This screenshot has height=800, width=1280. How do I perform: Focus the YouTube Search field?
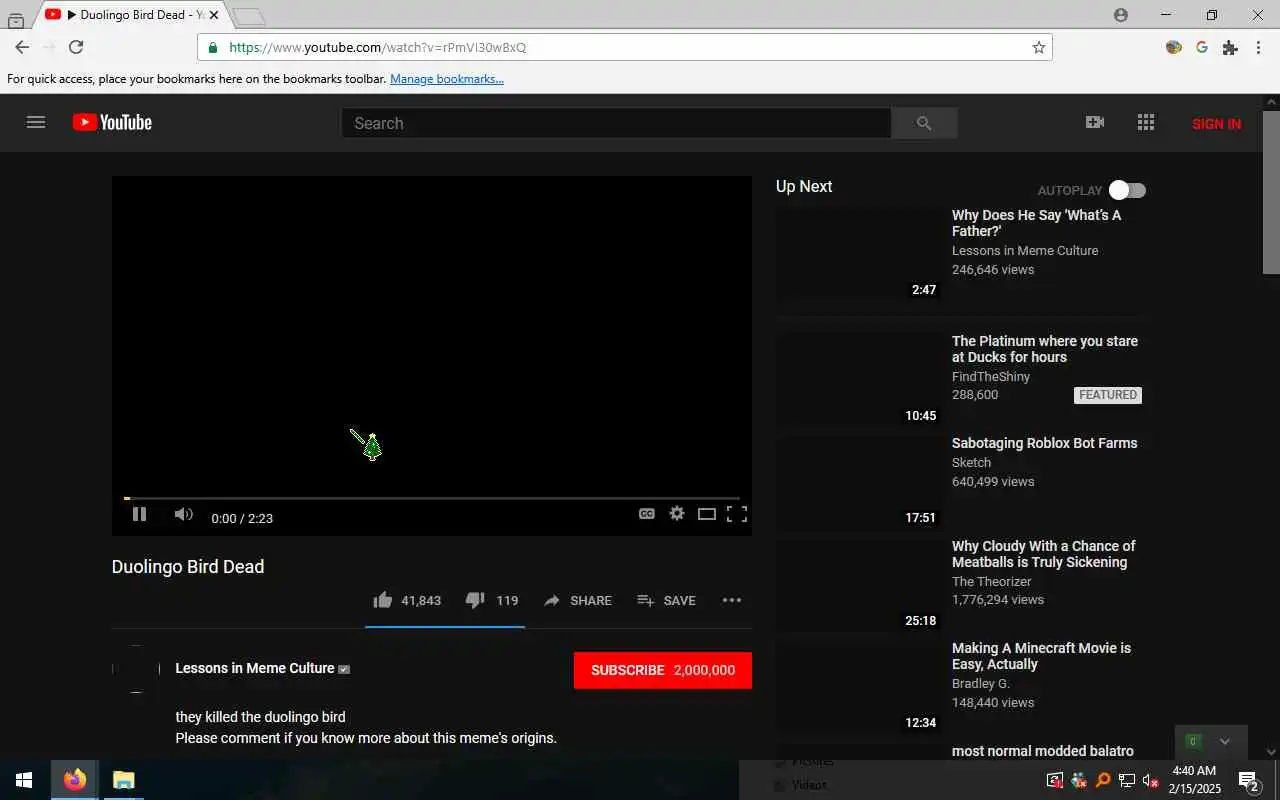pos(616,123)
